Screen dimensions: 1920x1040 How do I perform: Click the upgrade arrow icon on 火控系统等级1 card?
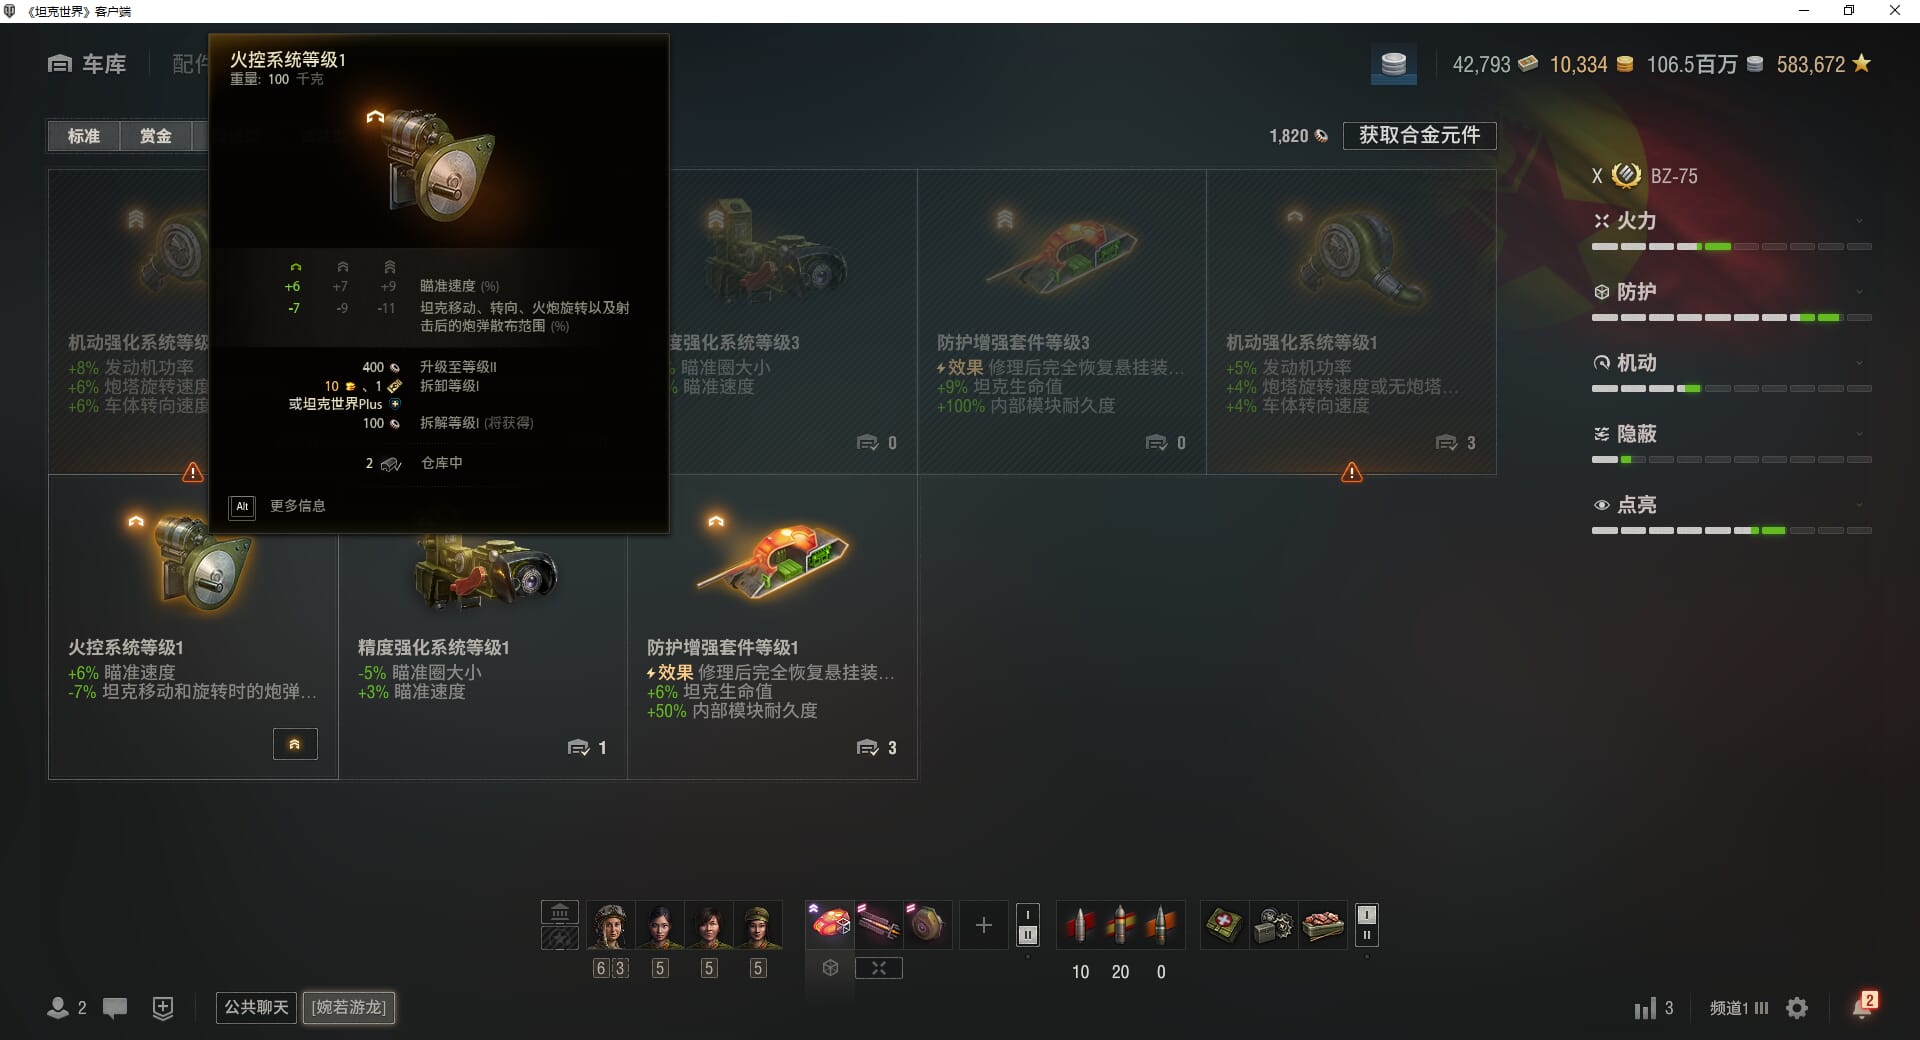click(295, 744)
